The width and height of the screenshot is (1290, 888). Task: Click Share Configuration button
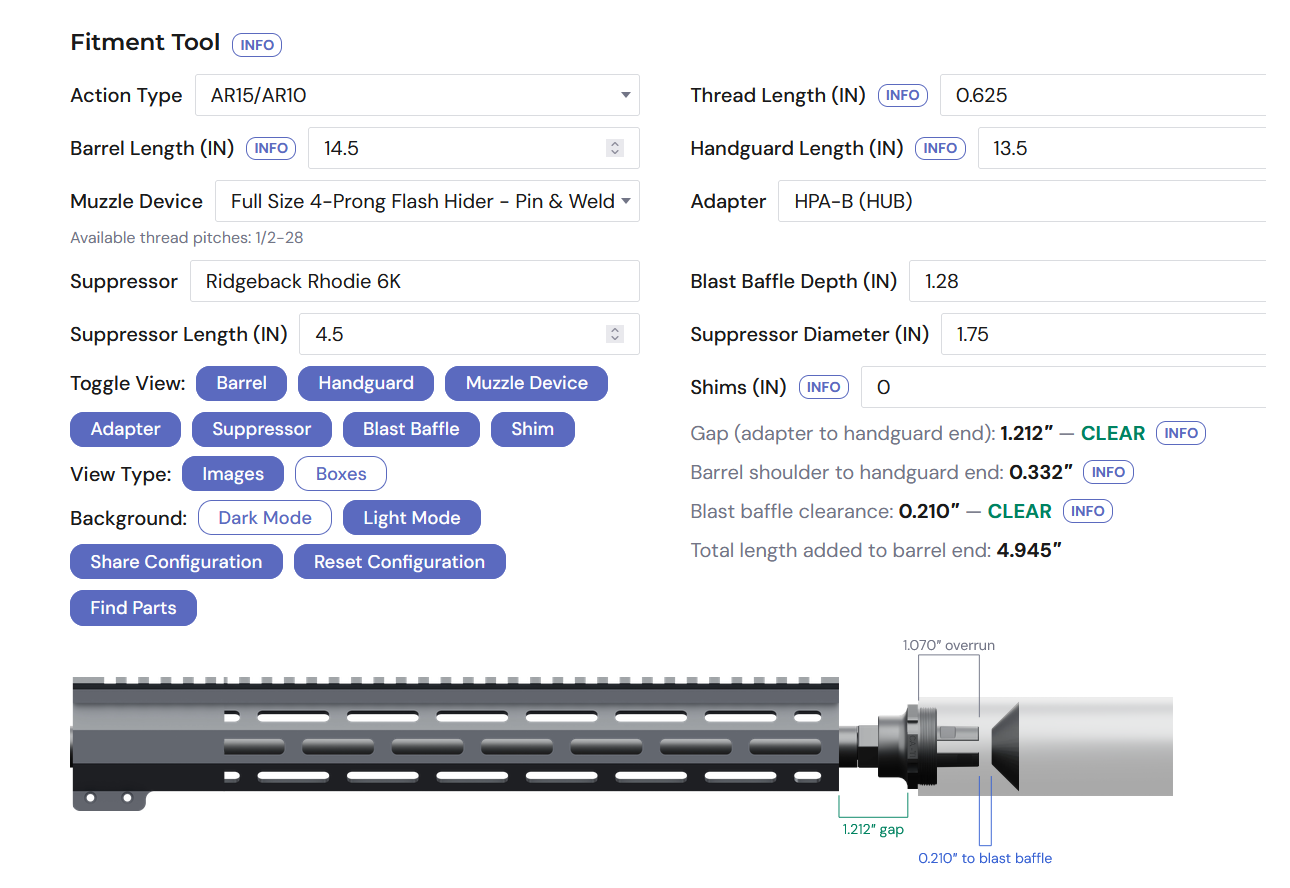176,562
